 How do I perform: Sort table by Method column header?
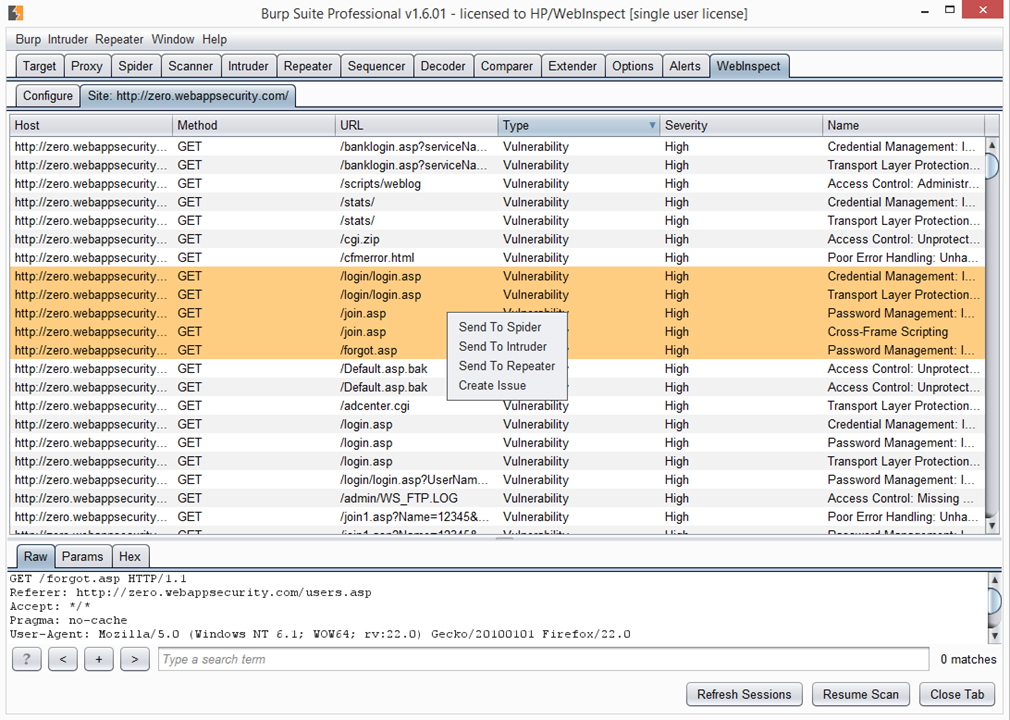(254, 126)
